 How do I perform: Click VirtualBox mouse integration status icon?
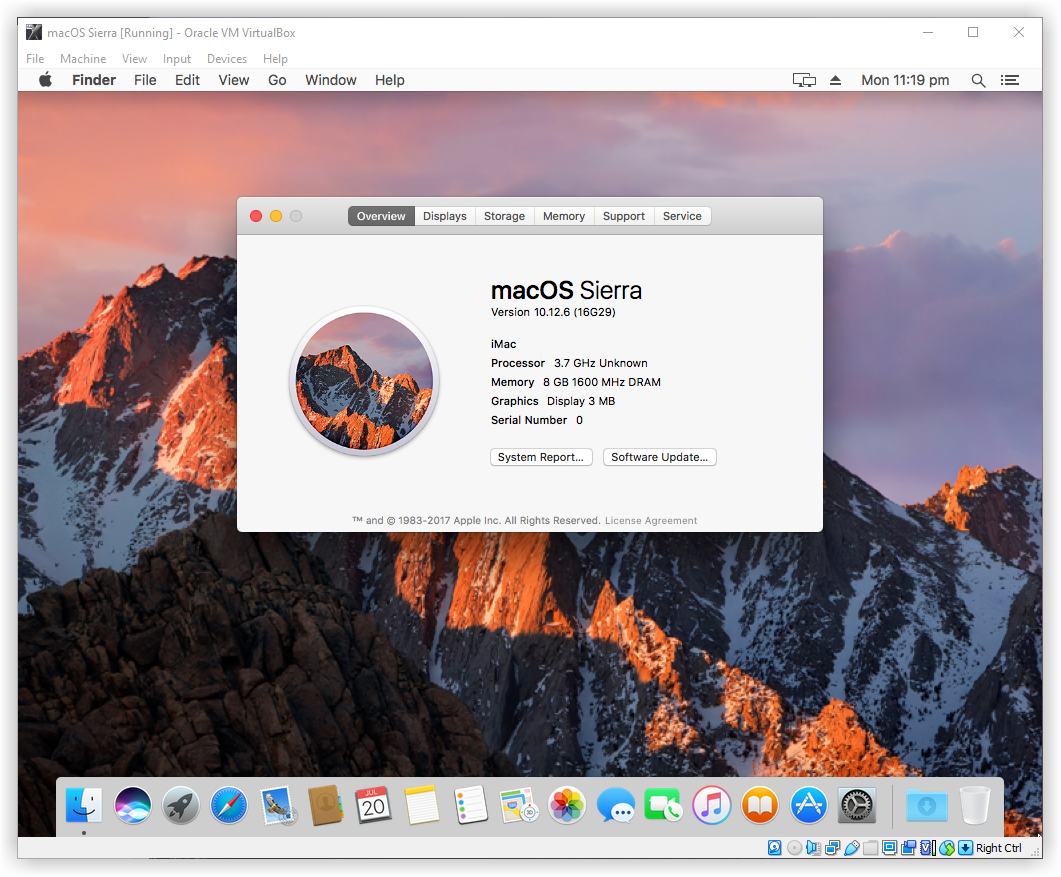(947, 847)
